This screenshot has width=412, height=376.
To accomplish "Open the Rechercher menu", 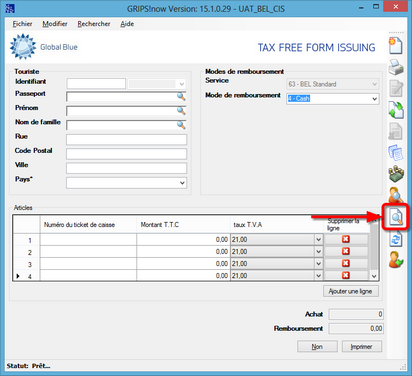I will [x=94, y=24].
